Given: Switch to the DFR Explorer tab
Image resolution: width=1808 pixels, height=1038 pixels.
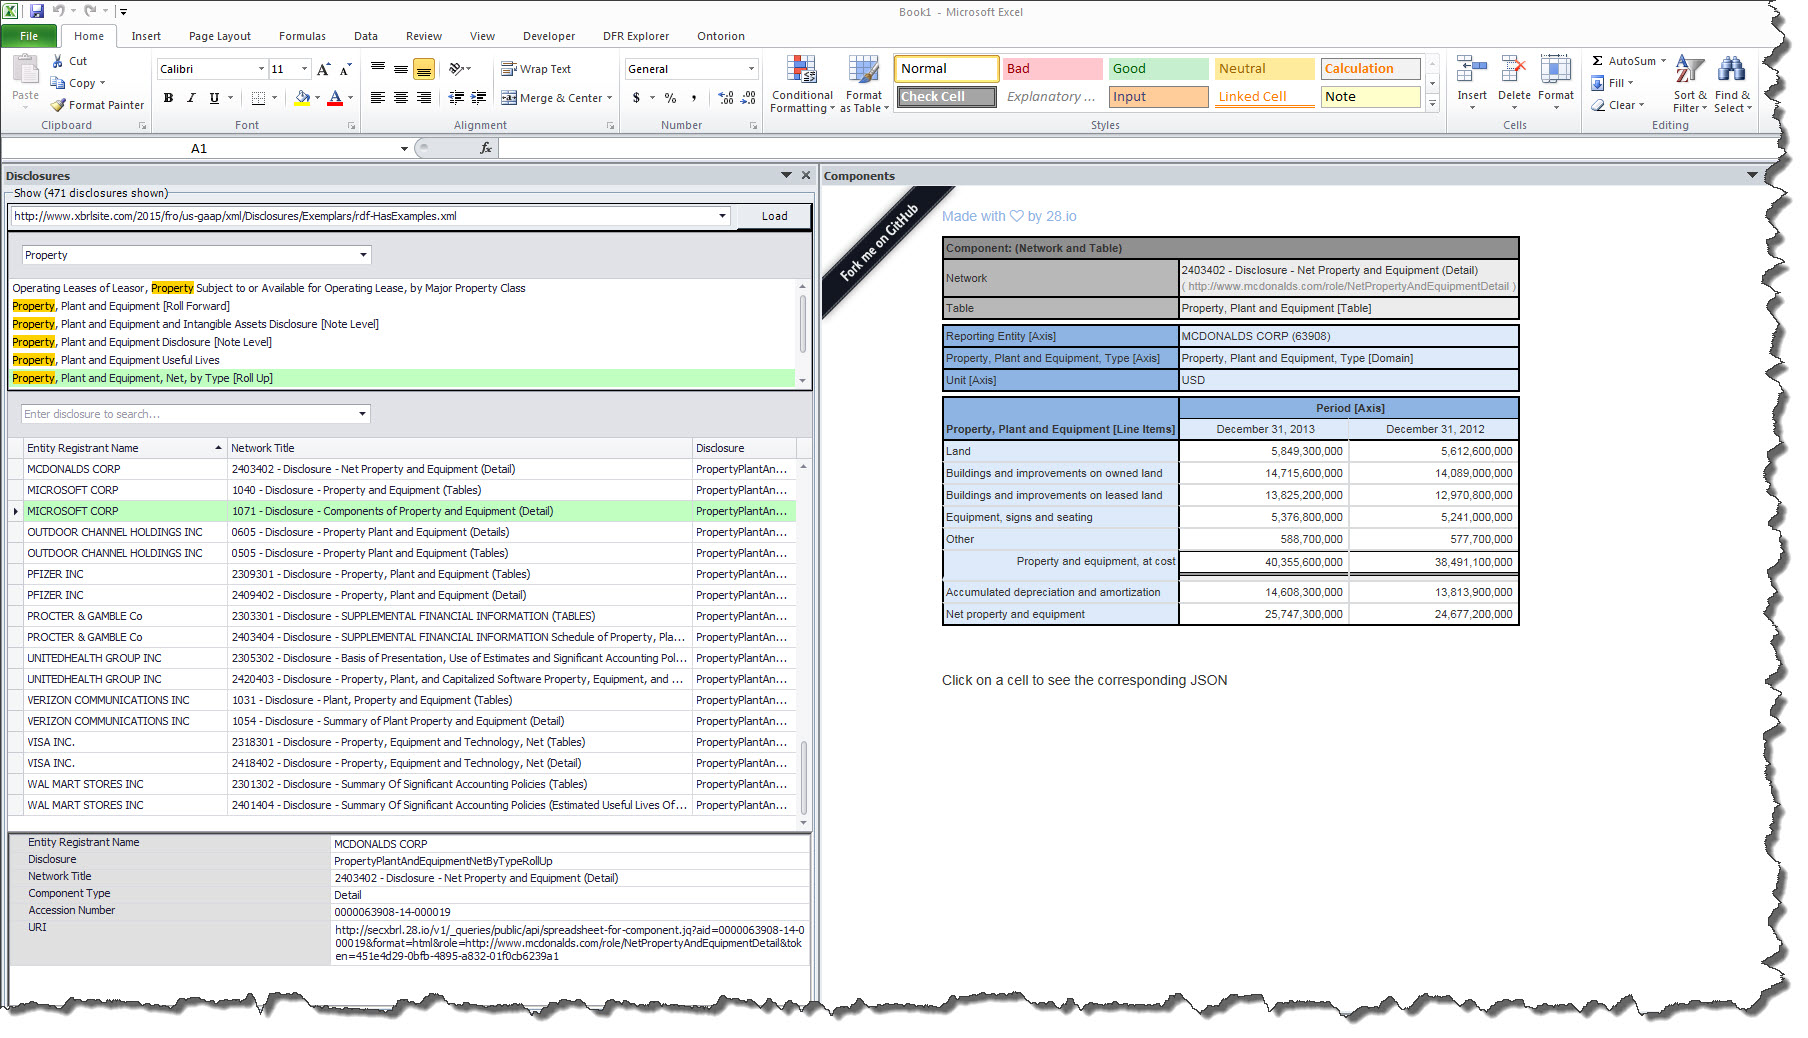Looking at the screenshot, I should coord(636,36).
